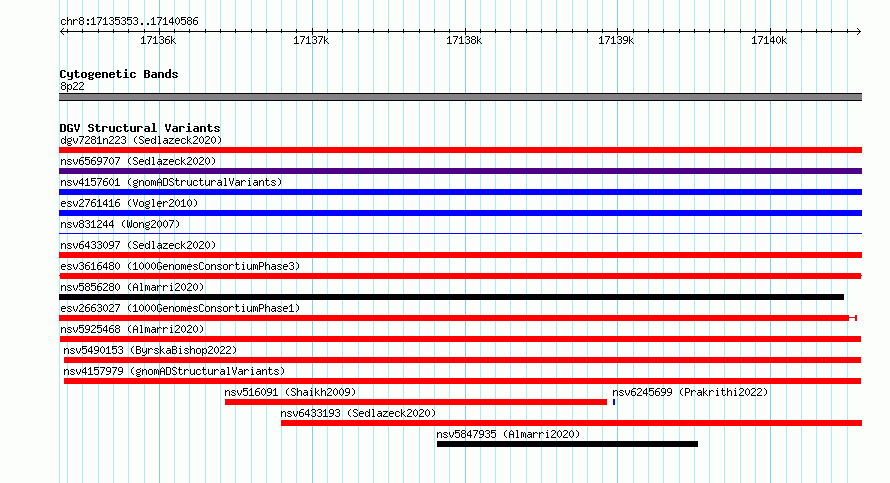890x483 pixels.
Task: Select the red bar for esv2663027
Action: 457,318
